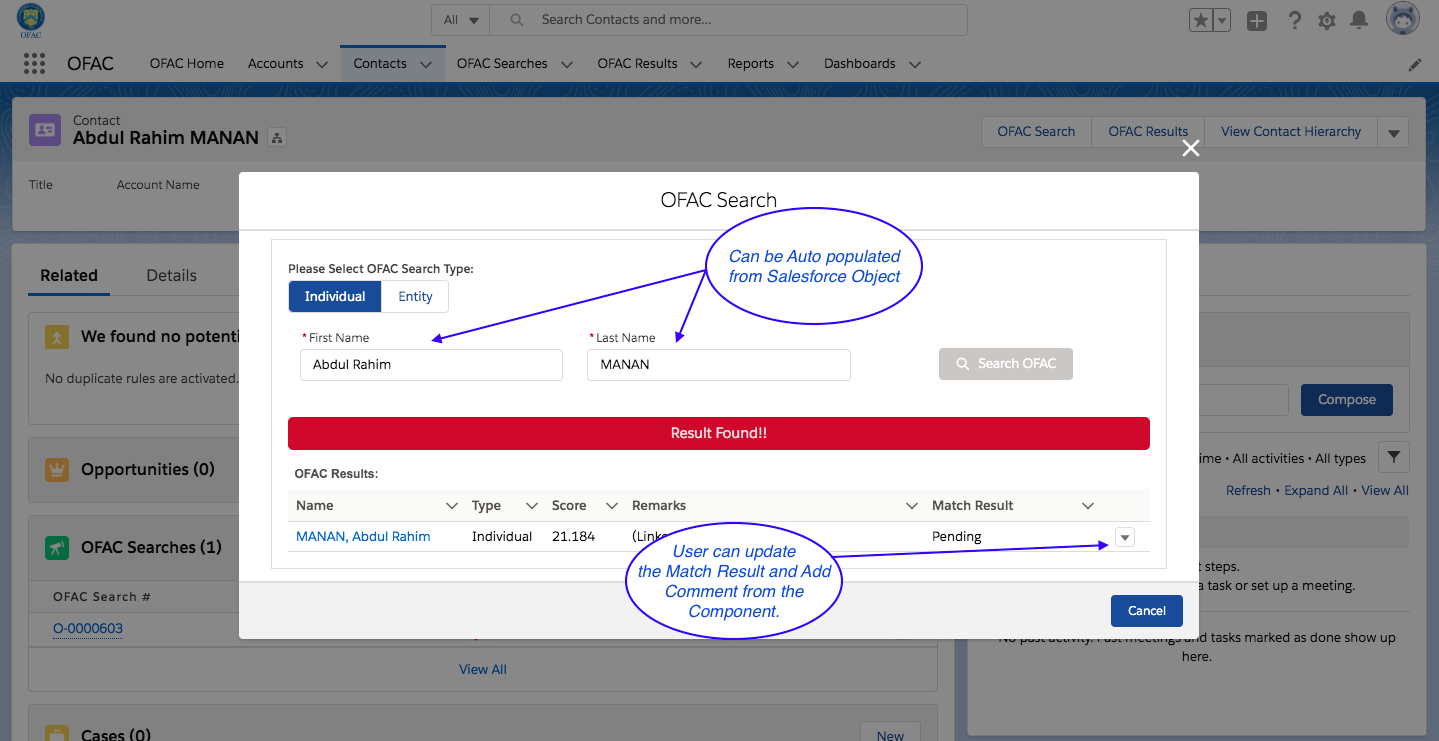The width and height of the screenshot is (1439, 741).
Task: Open user profile avatar
Action: tap(1403, 19)
